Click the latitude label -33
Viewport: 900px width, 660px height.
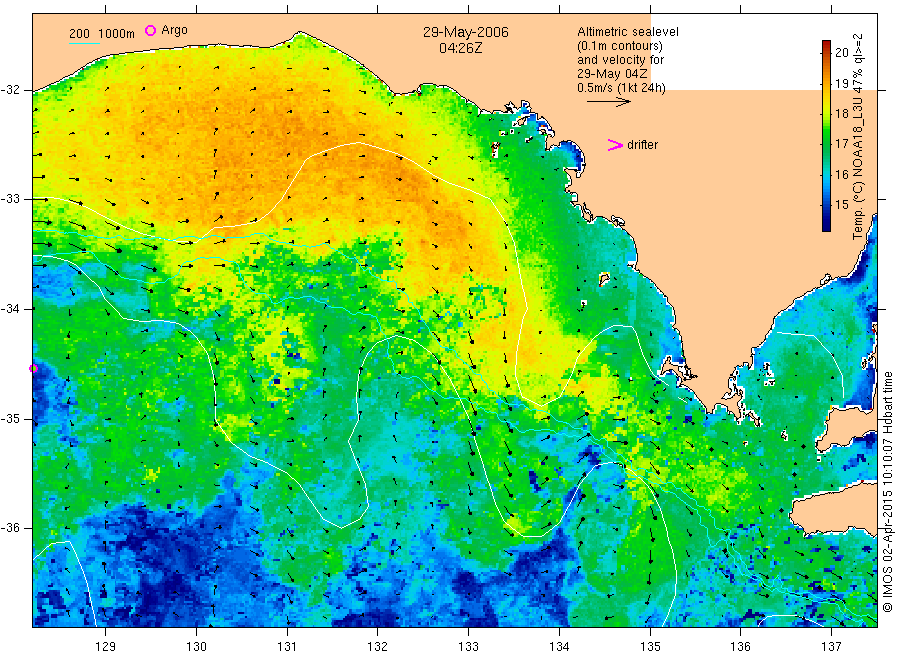(10, 199)
